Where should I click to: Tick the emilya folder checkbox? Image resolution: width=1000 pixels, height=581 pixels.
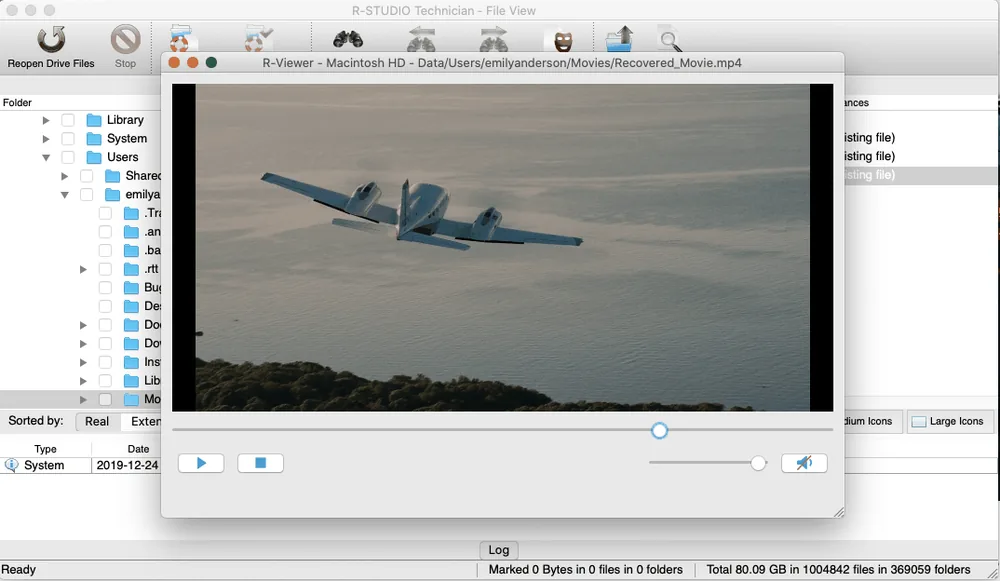(87, 195)
